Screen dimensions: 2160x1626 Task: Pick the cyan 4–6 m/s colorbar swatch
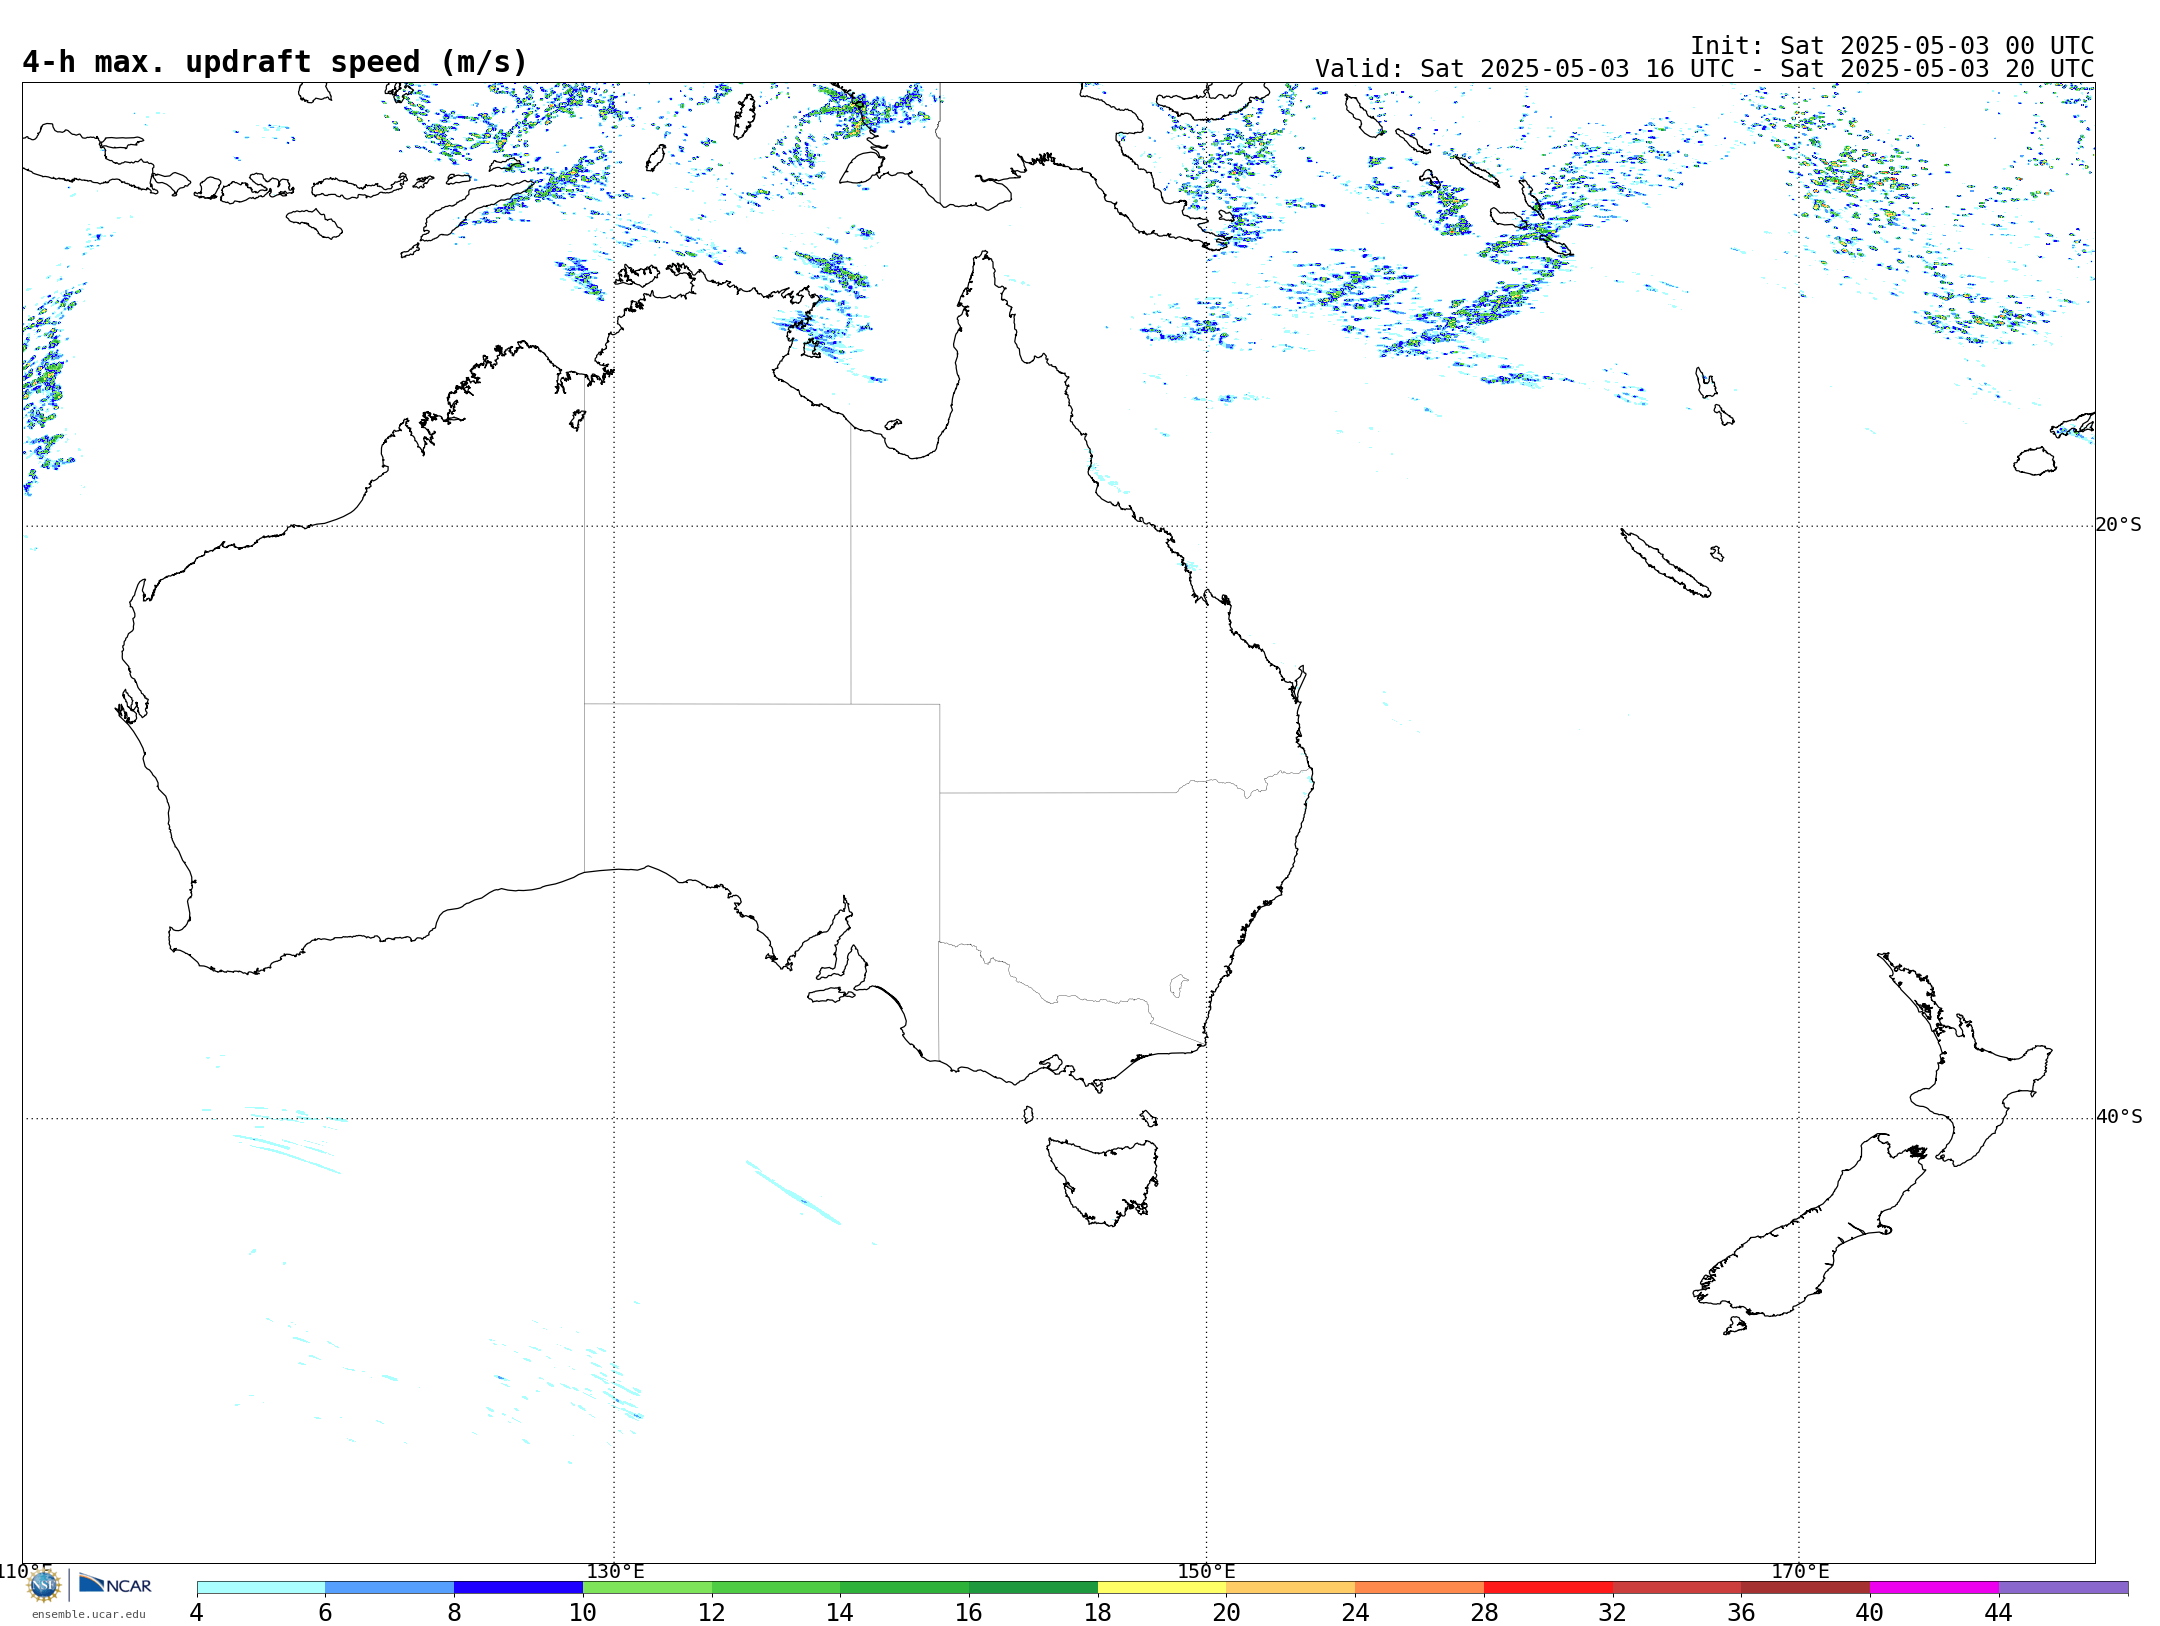click(261, 1588)
